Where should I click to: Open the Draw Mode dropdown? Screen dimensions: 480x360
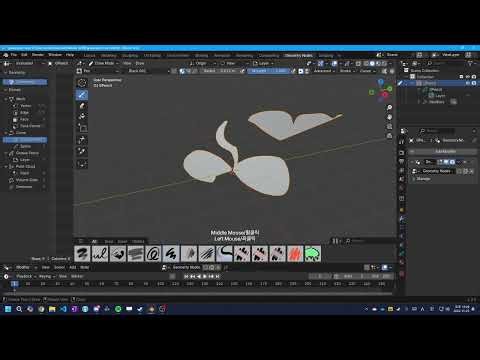[x=104, y=63]
